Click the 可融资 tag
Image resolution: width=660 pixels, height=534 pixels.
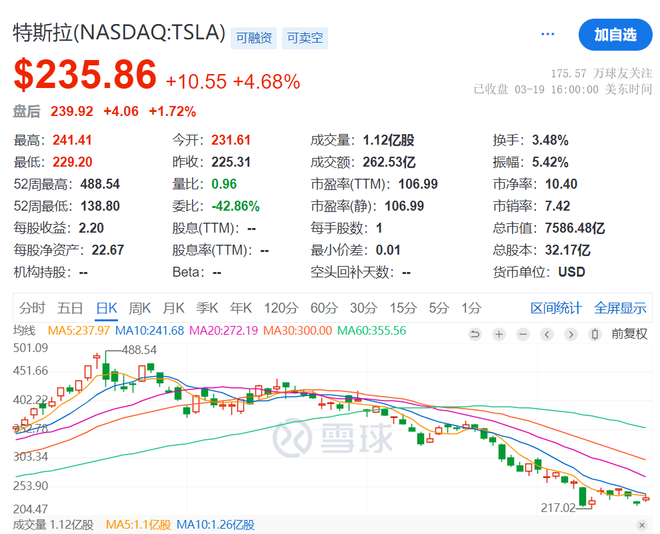[251, 38]
